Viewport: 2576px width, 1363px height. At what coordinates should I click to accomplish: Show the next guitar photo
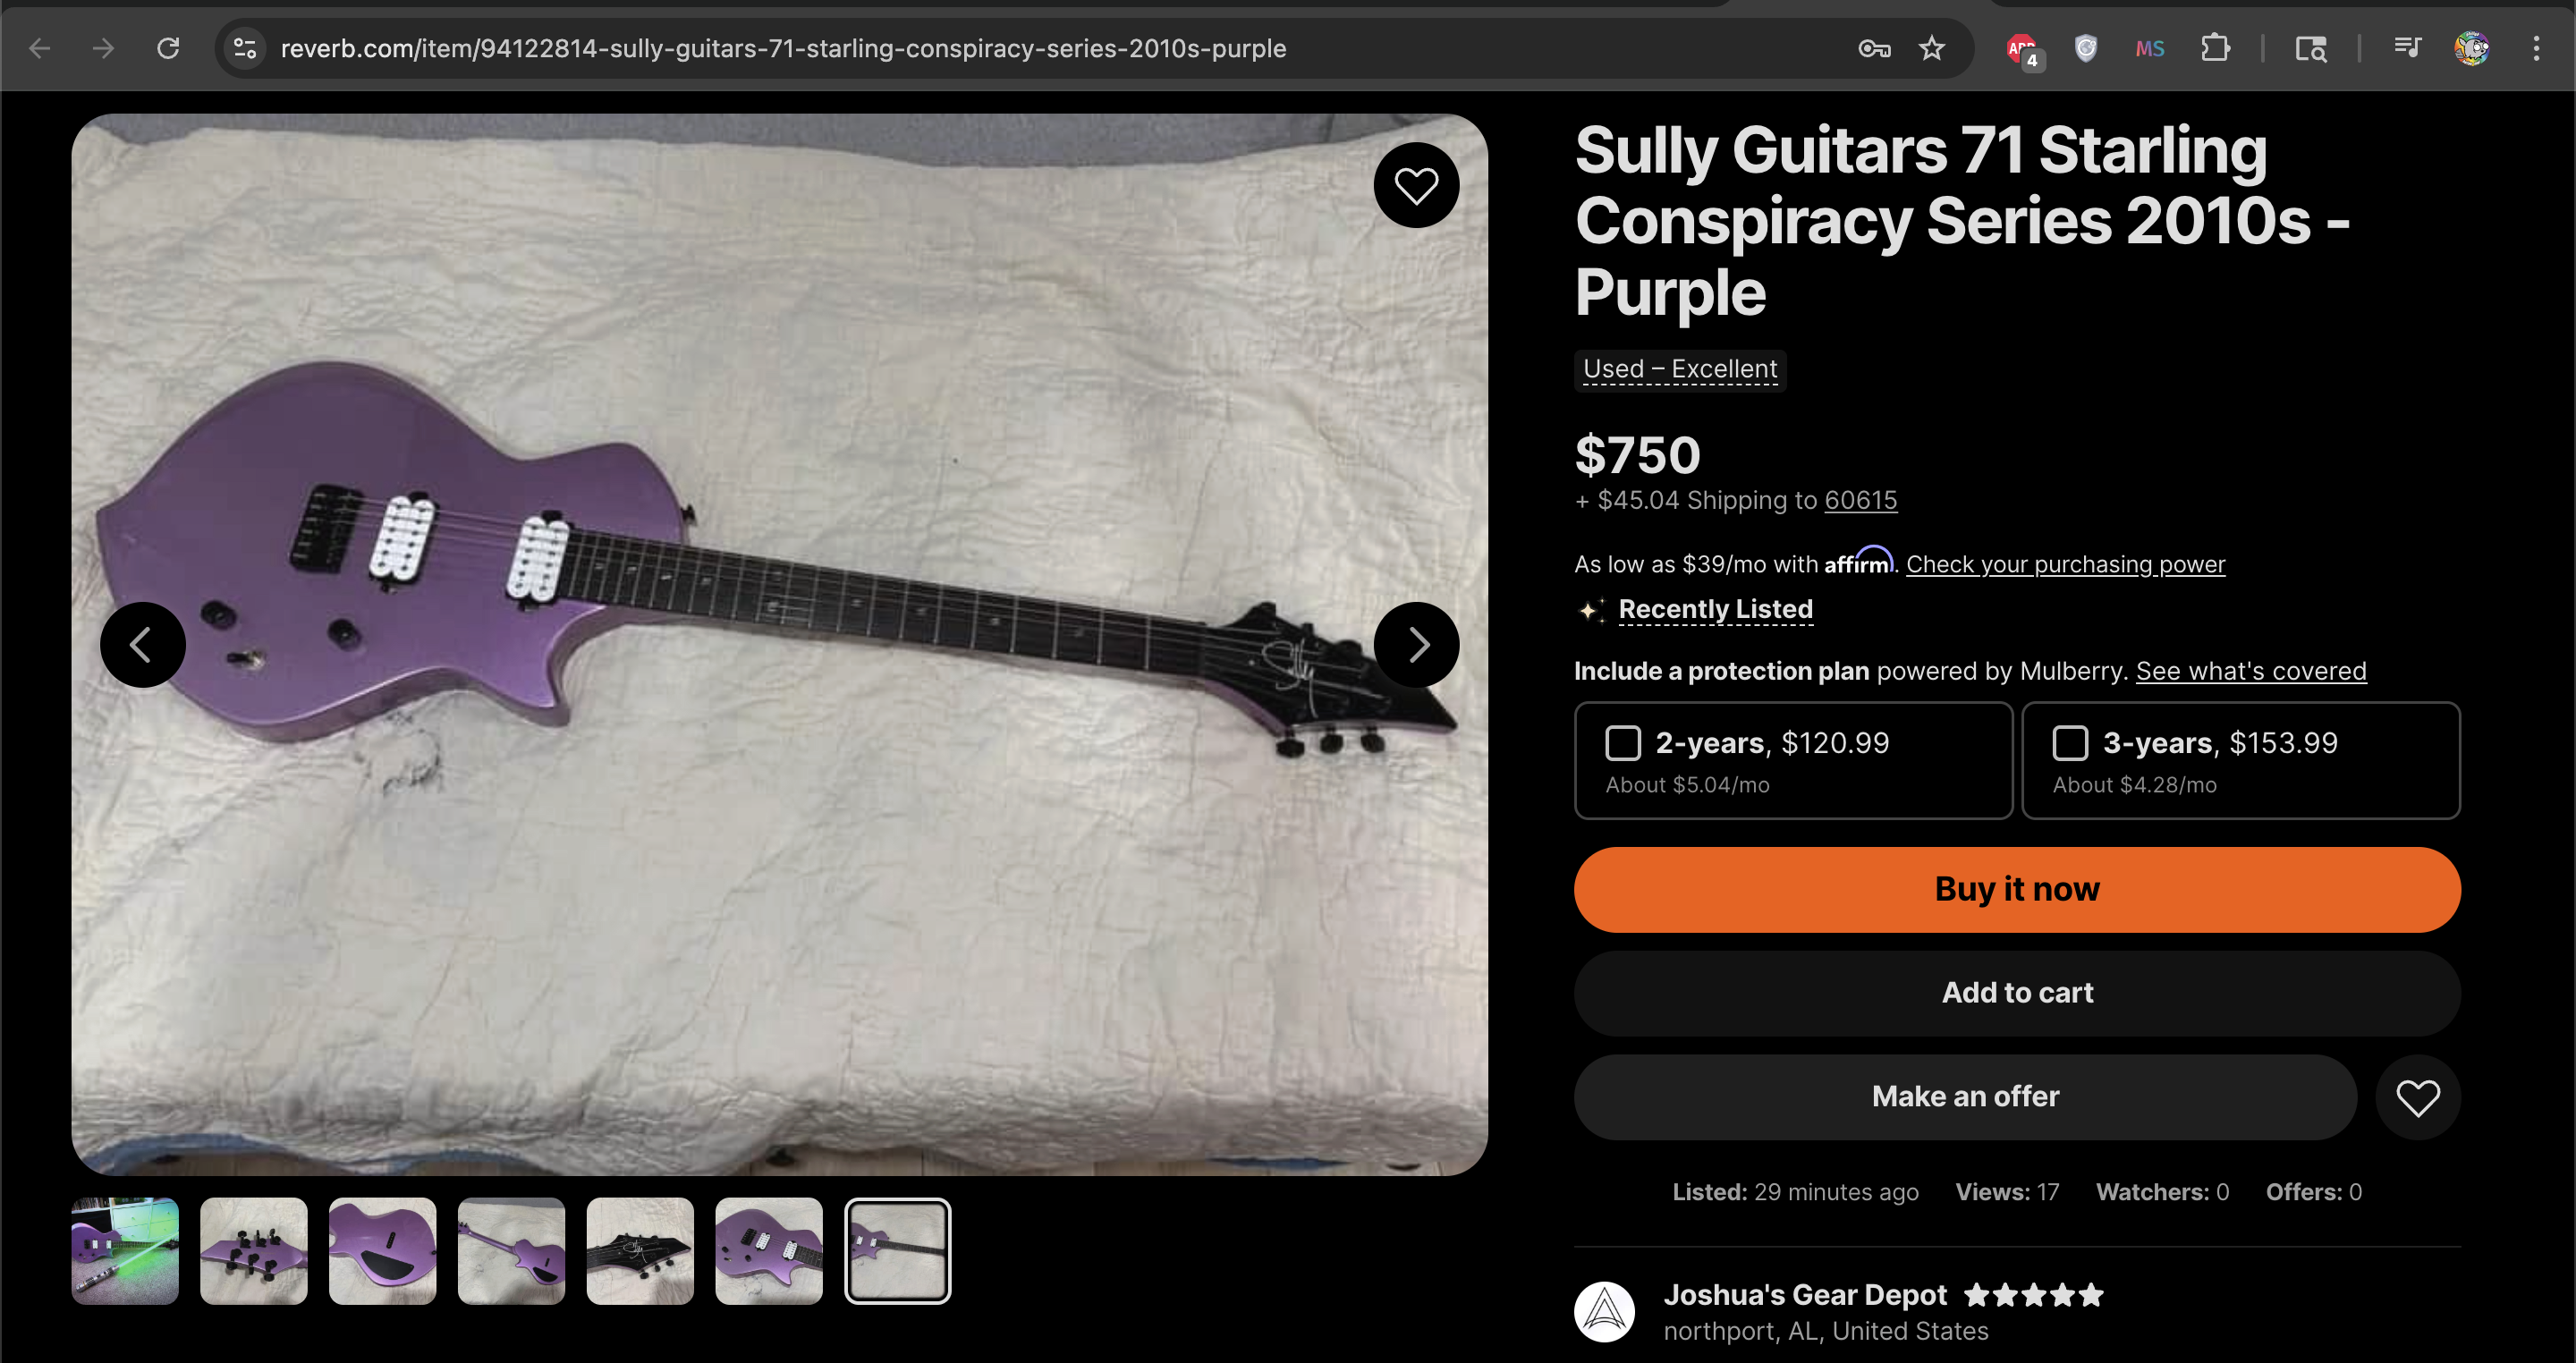tap(1415, 645)
